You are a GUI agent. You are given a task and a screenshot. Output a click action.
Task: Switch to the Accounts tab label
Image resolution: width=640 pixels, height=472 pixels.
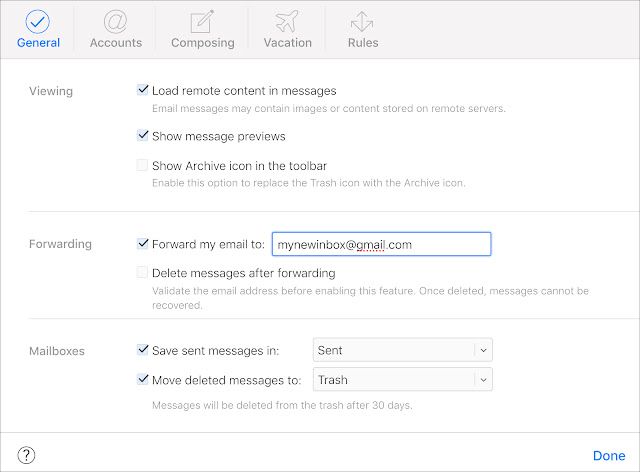(116, 43)
